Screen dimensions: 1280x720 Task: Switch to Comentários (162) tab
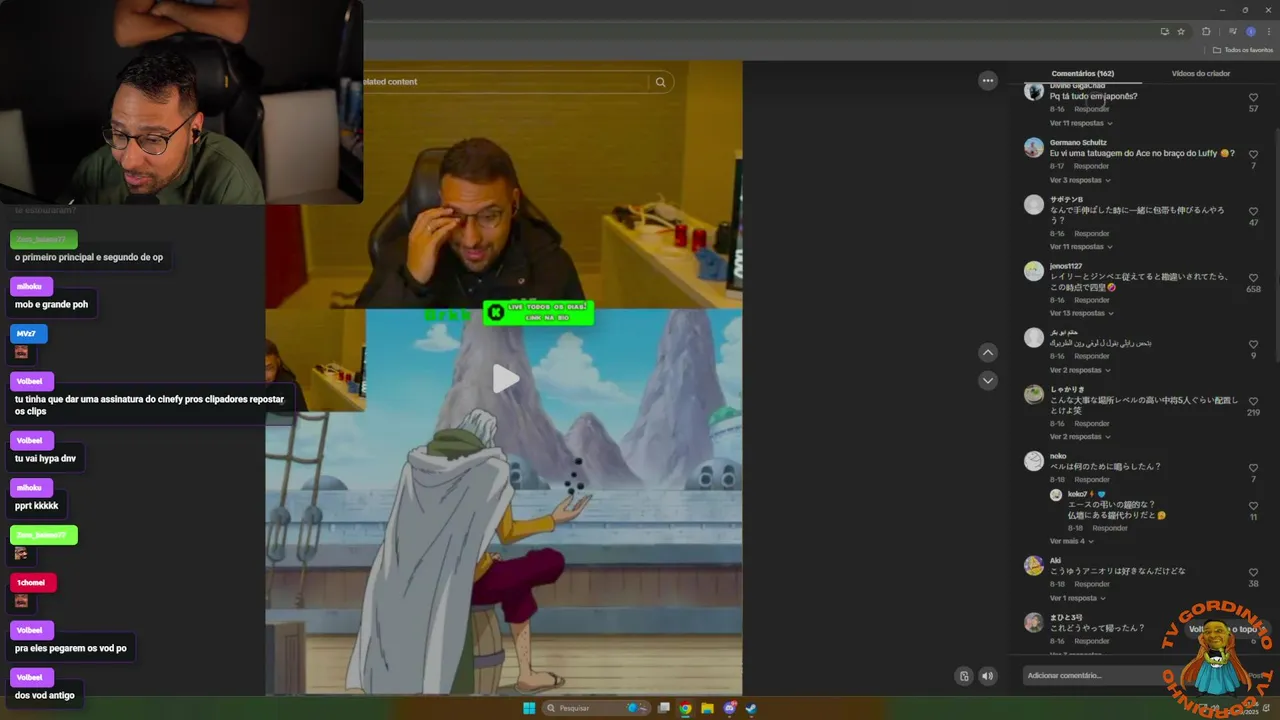pyautogui.click(x=1082, y=73)
